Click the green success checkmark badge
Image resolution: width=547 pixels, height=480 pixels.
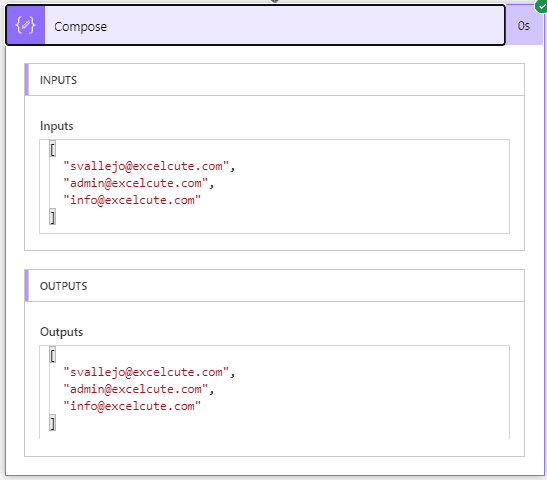point(541,6)
